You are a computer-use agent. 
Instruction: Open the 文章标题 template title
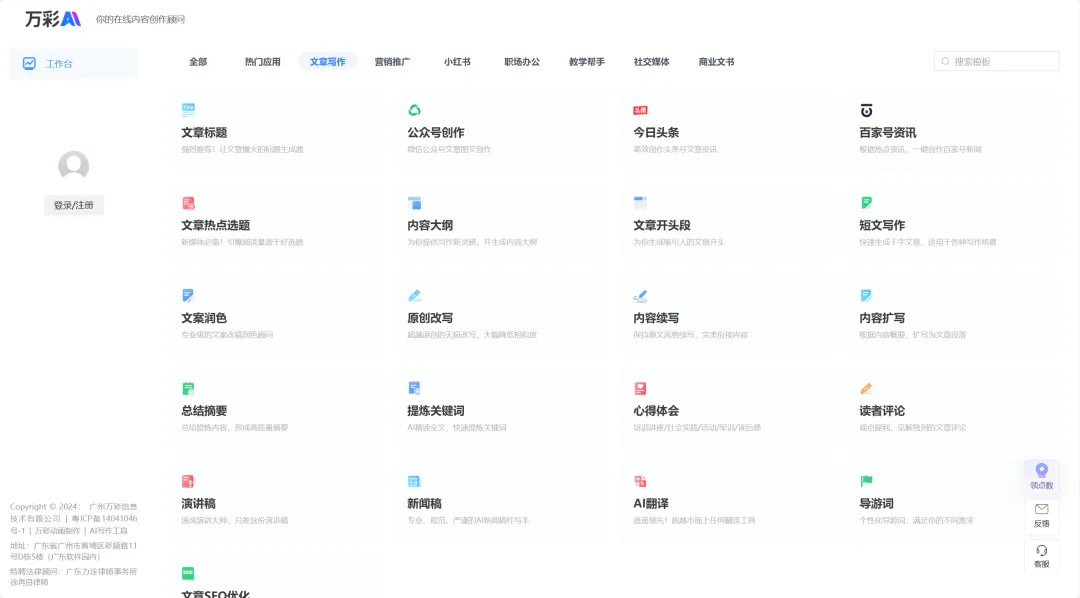204,132
